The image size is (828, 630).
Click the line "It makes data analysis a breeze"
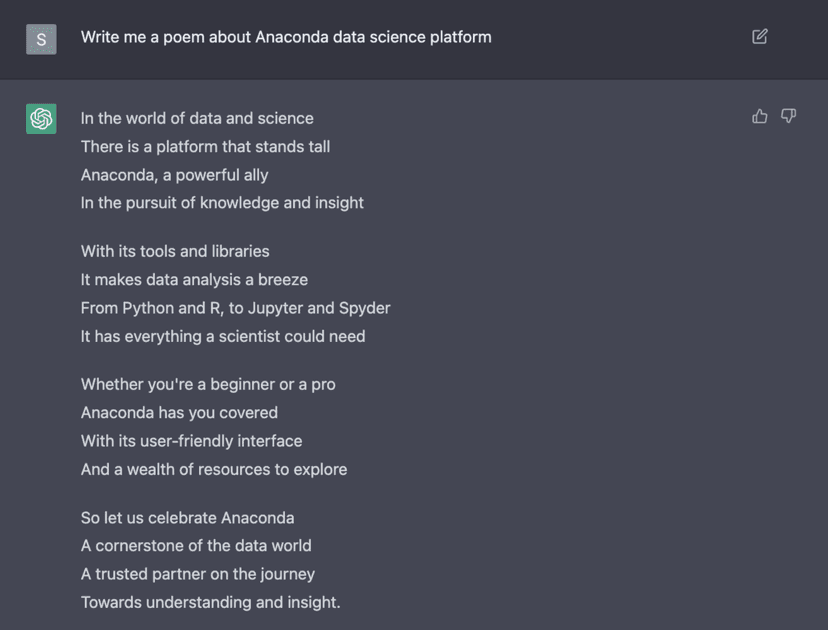[x=194, y=280]
